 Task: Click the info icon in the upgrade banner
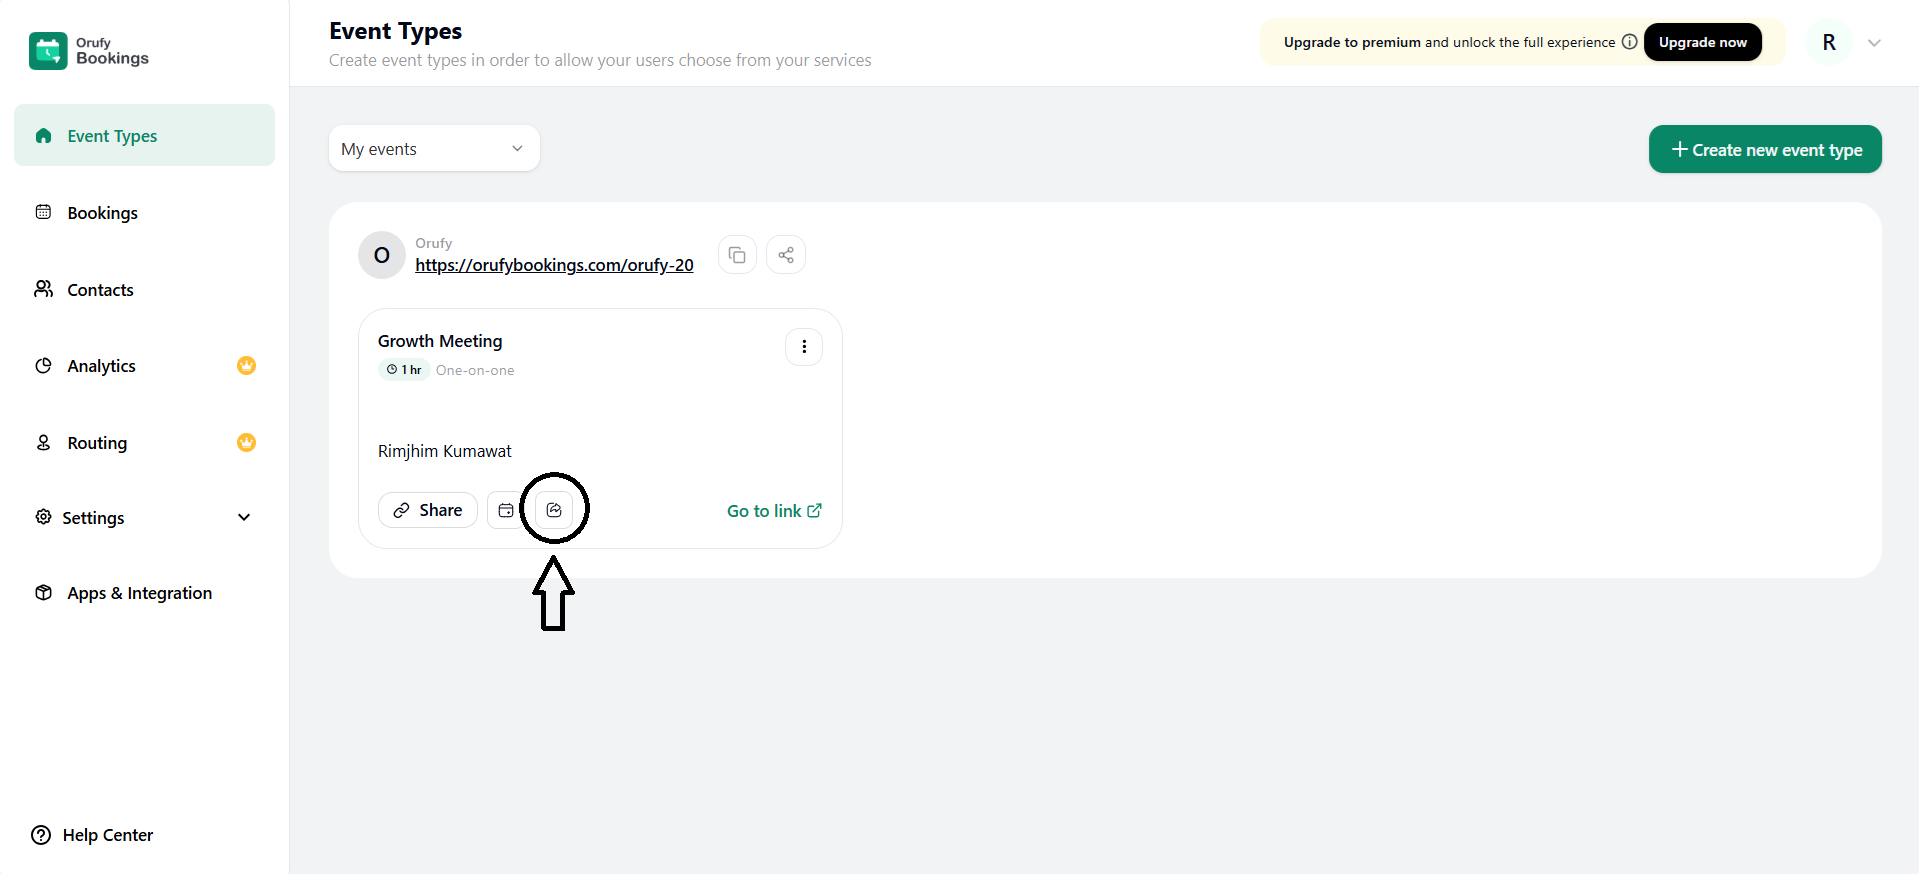1629,42
